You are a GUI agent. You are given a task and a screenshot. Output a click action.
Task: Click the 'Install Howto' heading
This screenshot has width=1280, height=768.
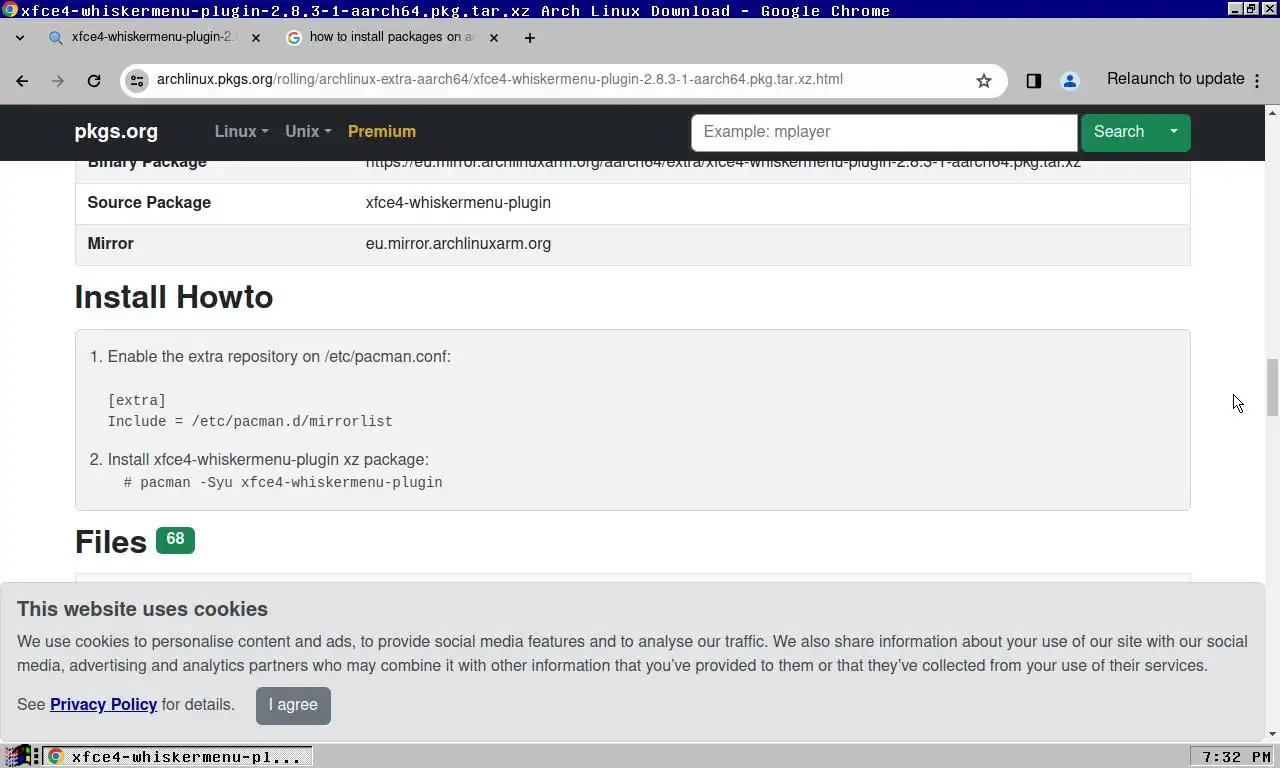(x=174, y=297)
